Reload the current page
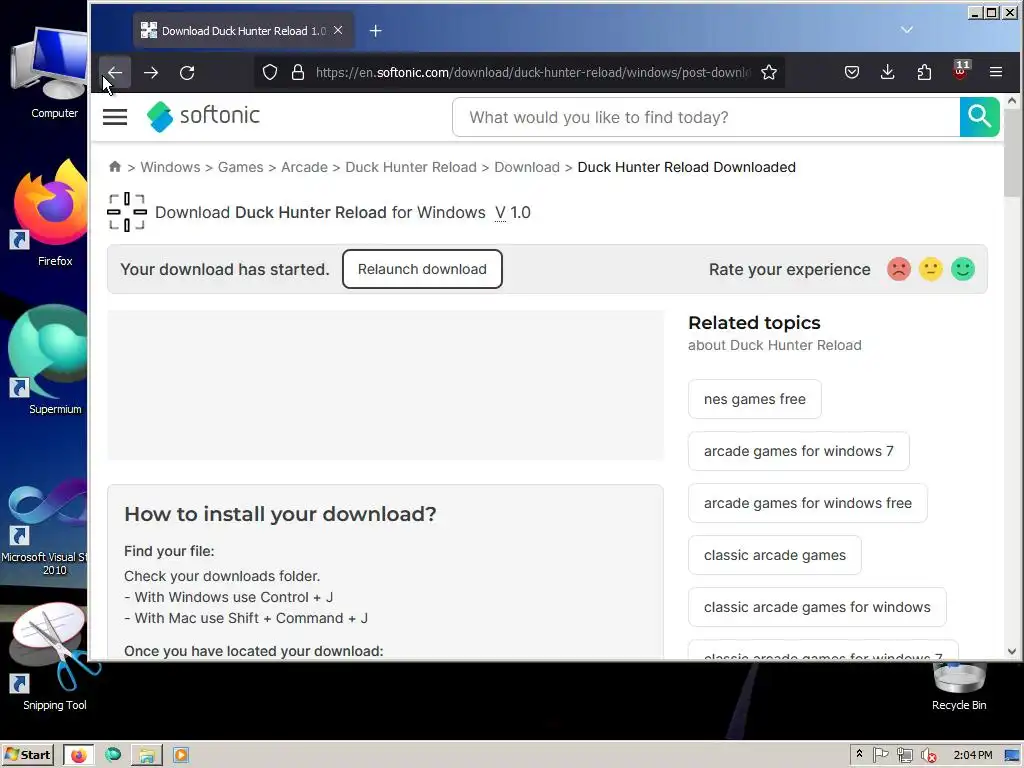This screenshot has height=768, width=1024. [x=187, y=72]
